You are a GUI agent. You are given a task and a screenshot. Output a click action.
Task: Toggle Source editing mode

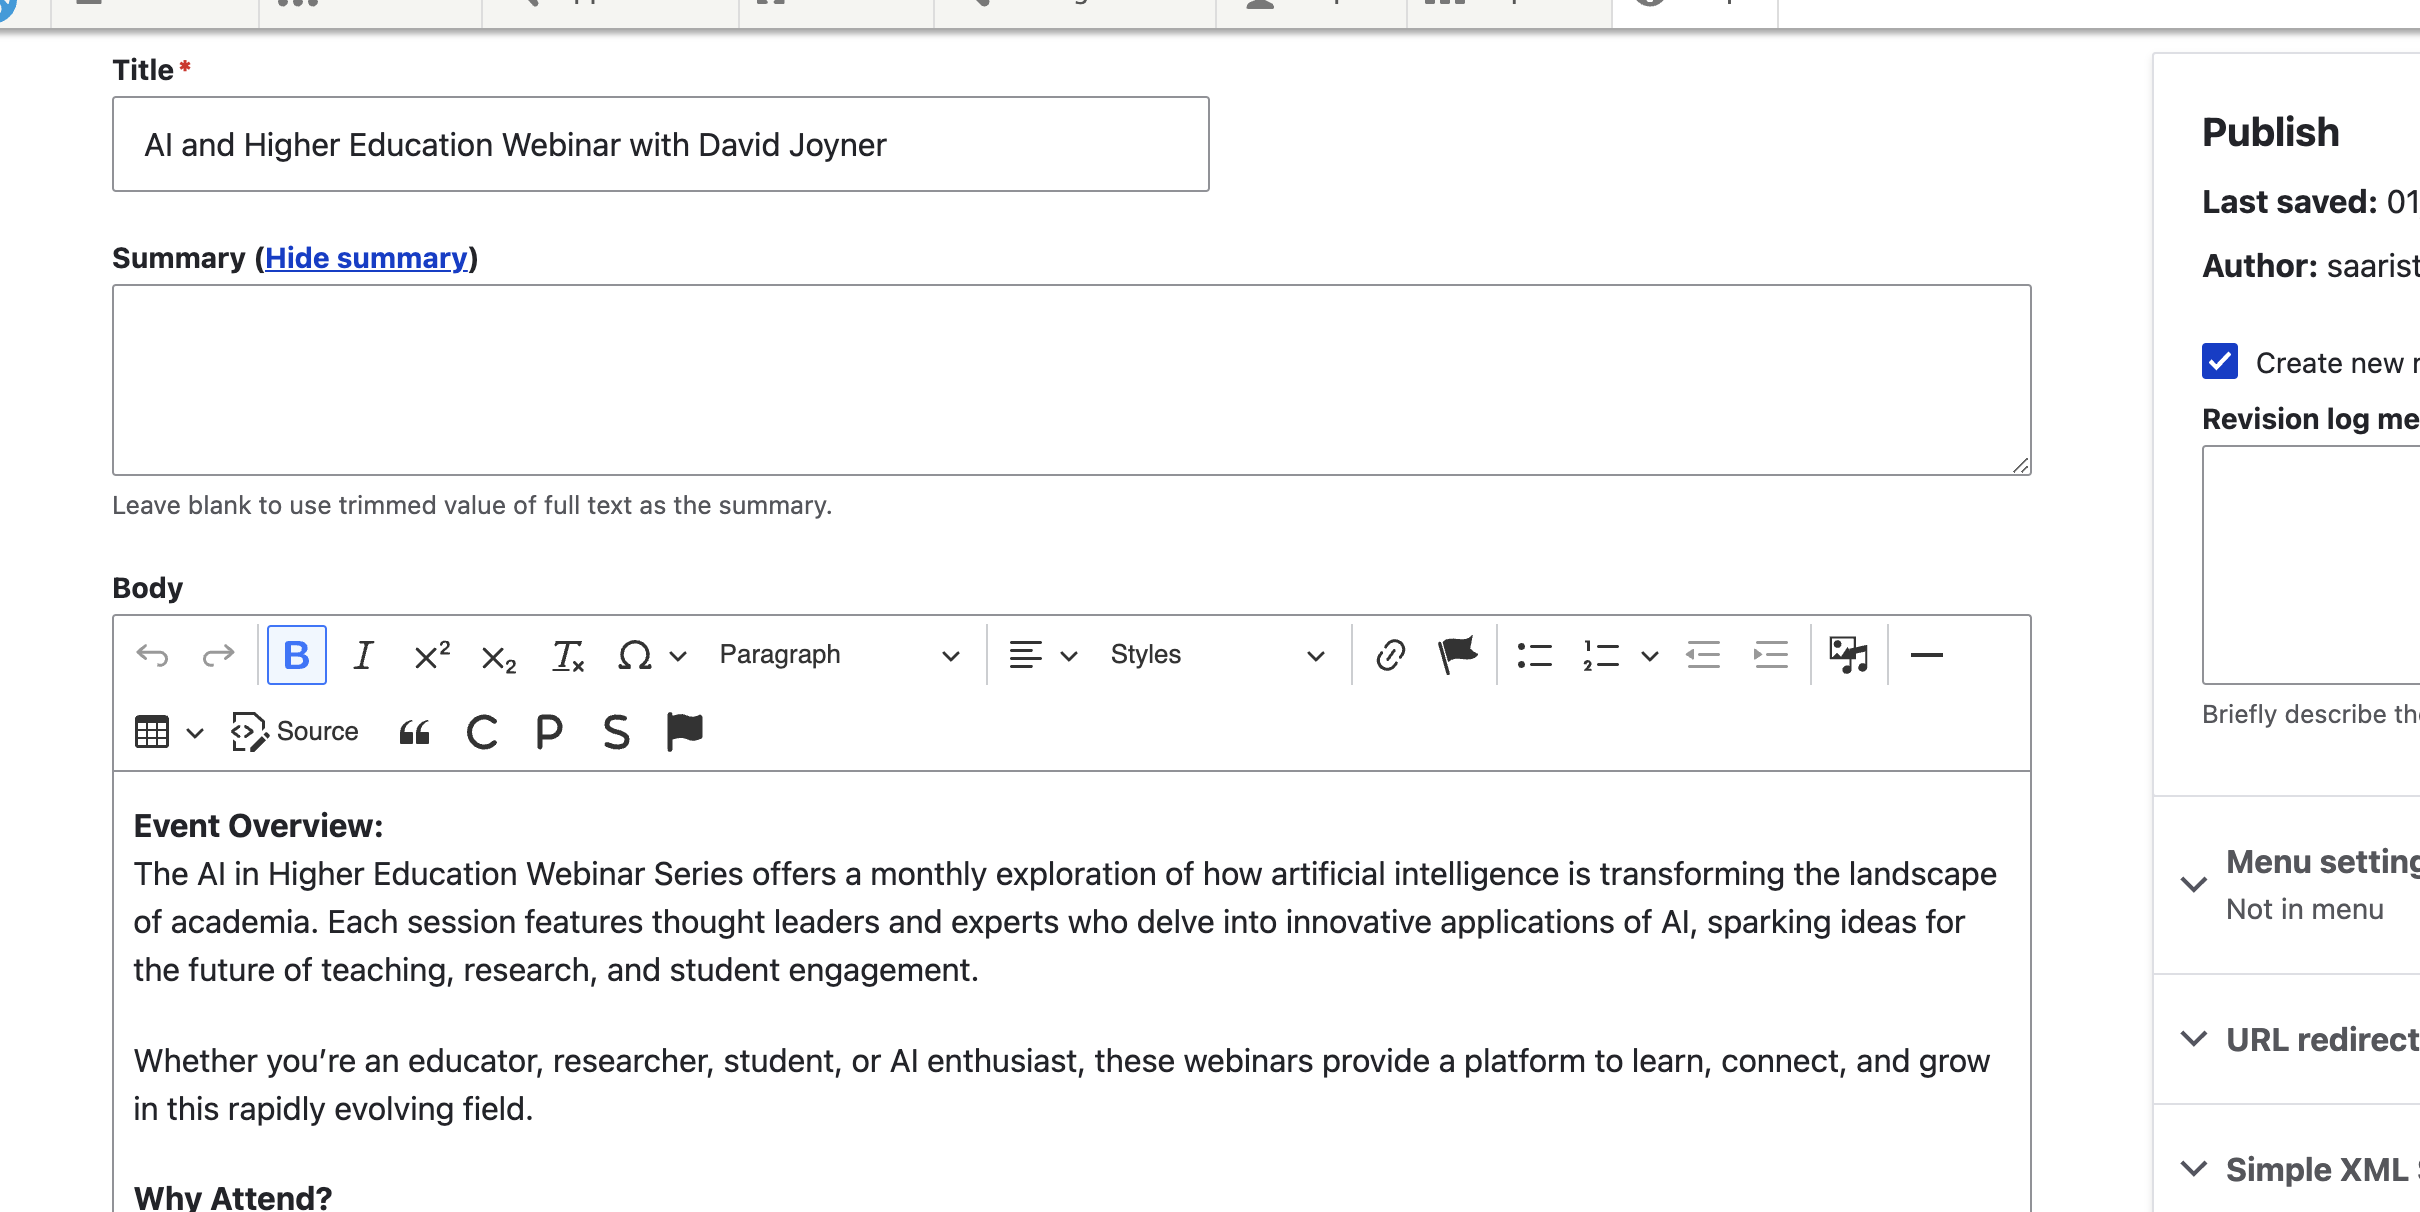click(295, 733)
